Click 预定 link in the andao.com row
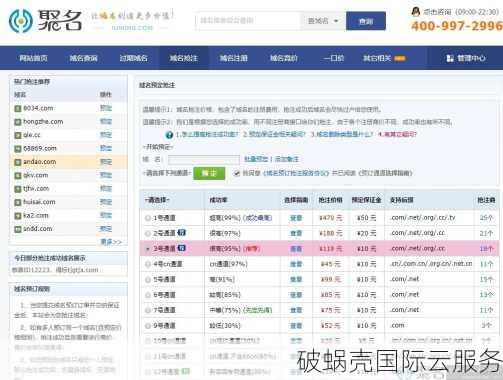 (106, 162)
